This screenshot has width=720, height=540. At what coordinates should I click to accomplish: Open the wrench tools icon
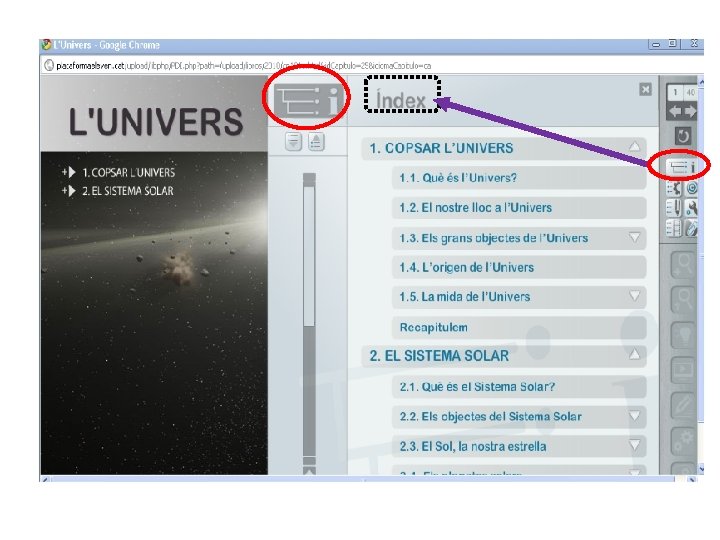click(691, 208)
